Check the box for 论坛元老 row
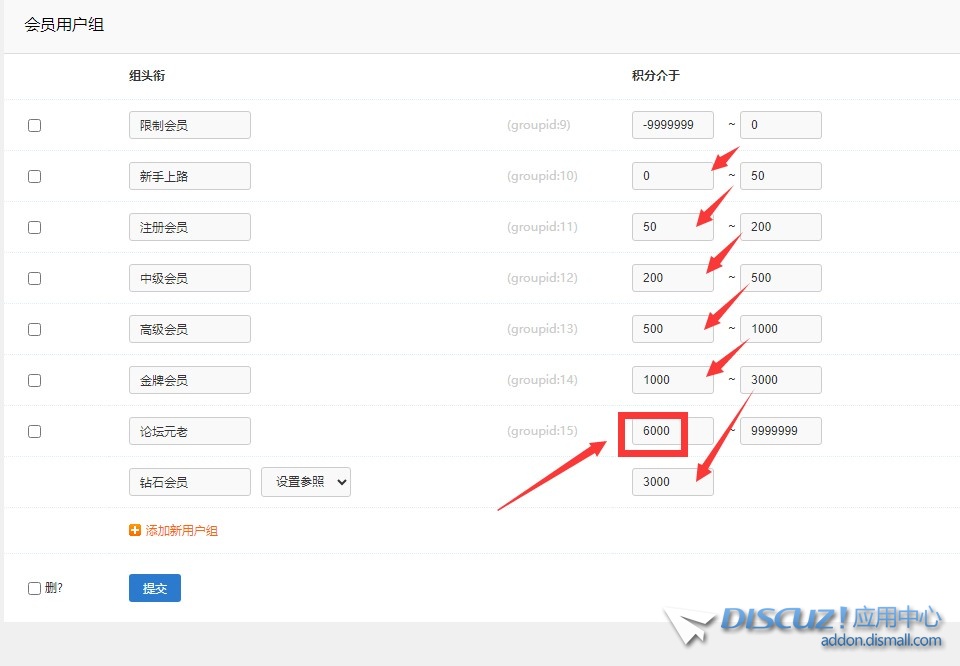Viewport: 960px width, 666px height. [34, 432]
